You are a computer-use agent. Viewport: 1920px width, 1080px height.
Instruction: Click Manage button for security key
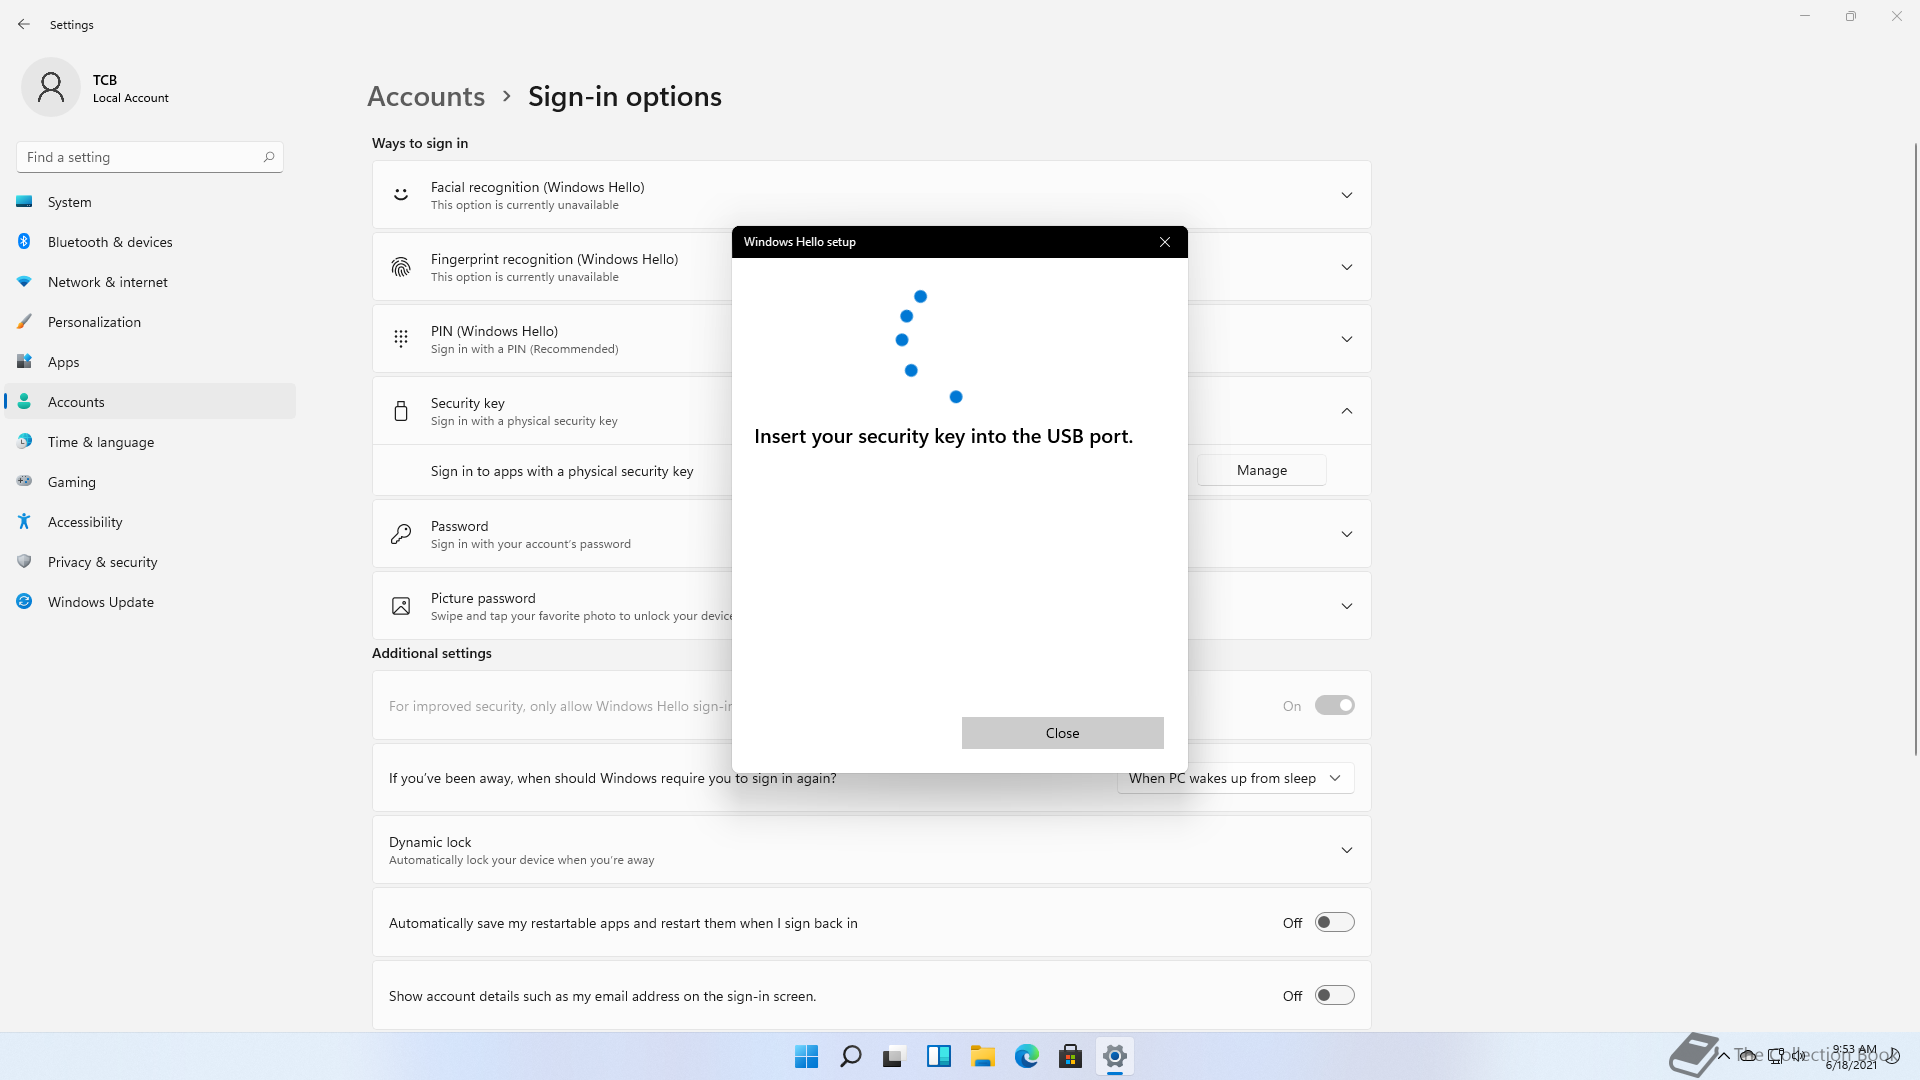click(1261, 470)
